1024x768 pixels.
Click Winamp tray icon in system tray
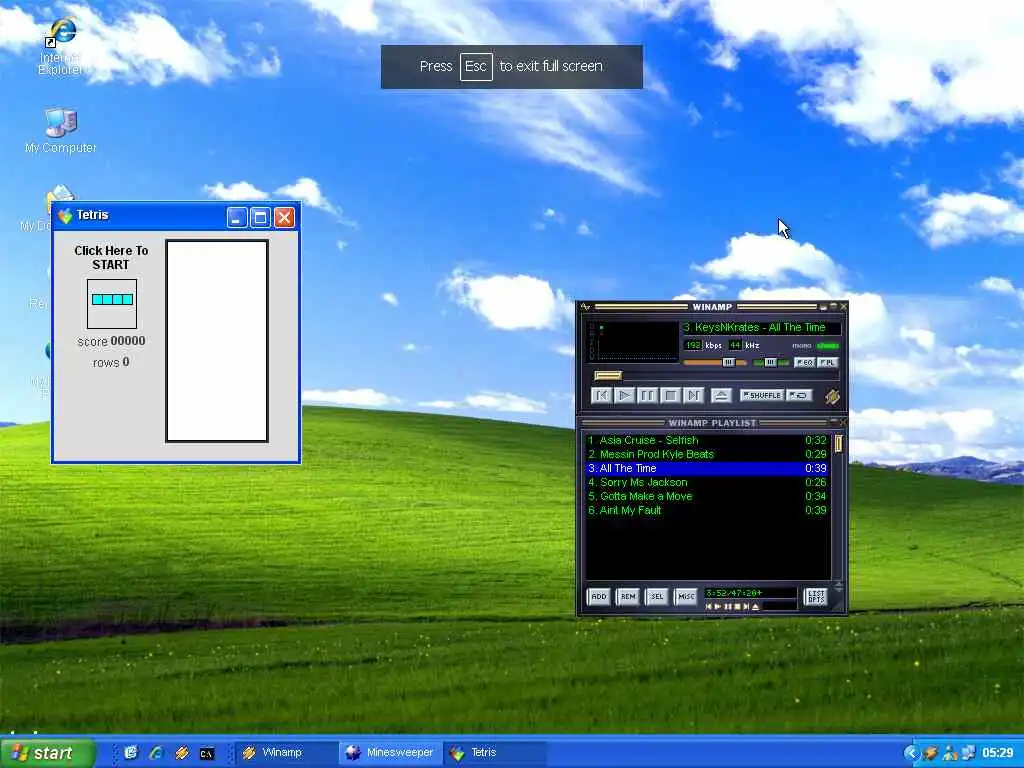pyautogui.click(x=931, y=753)
